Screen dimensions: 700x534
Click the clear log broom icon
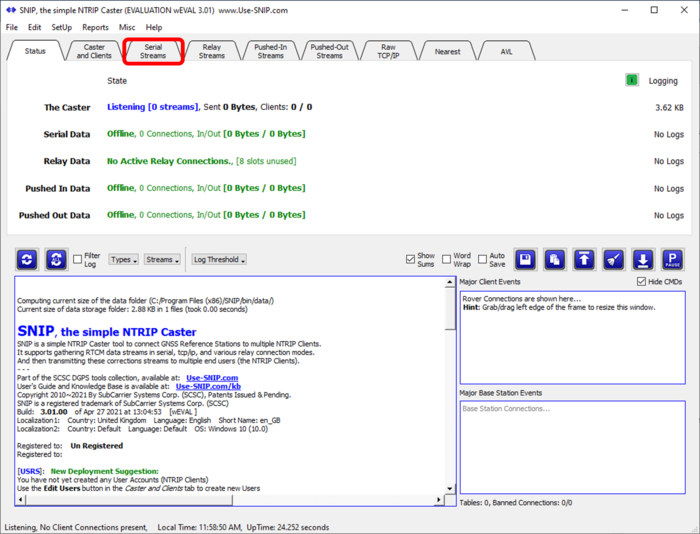click(614, 259)
